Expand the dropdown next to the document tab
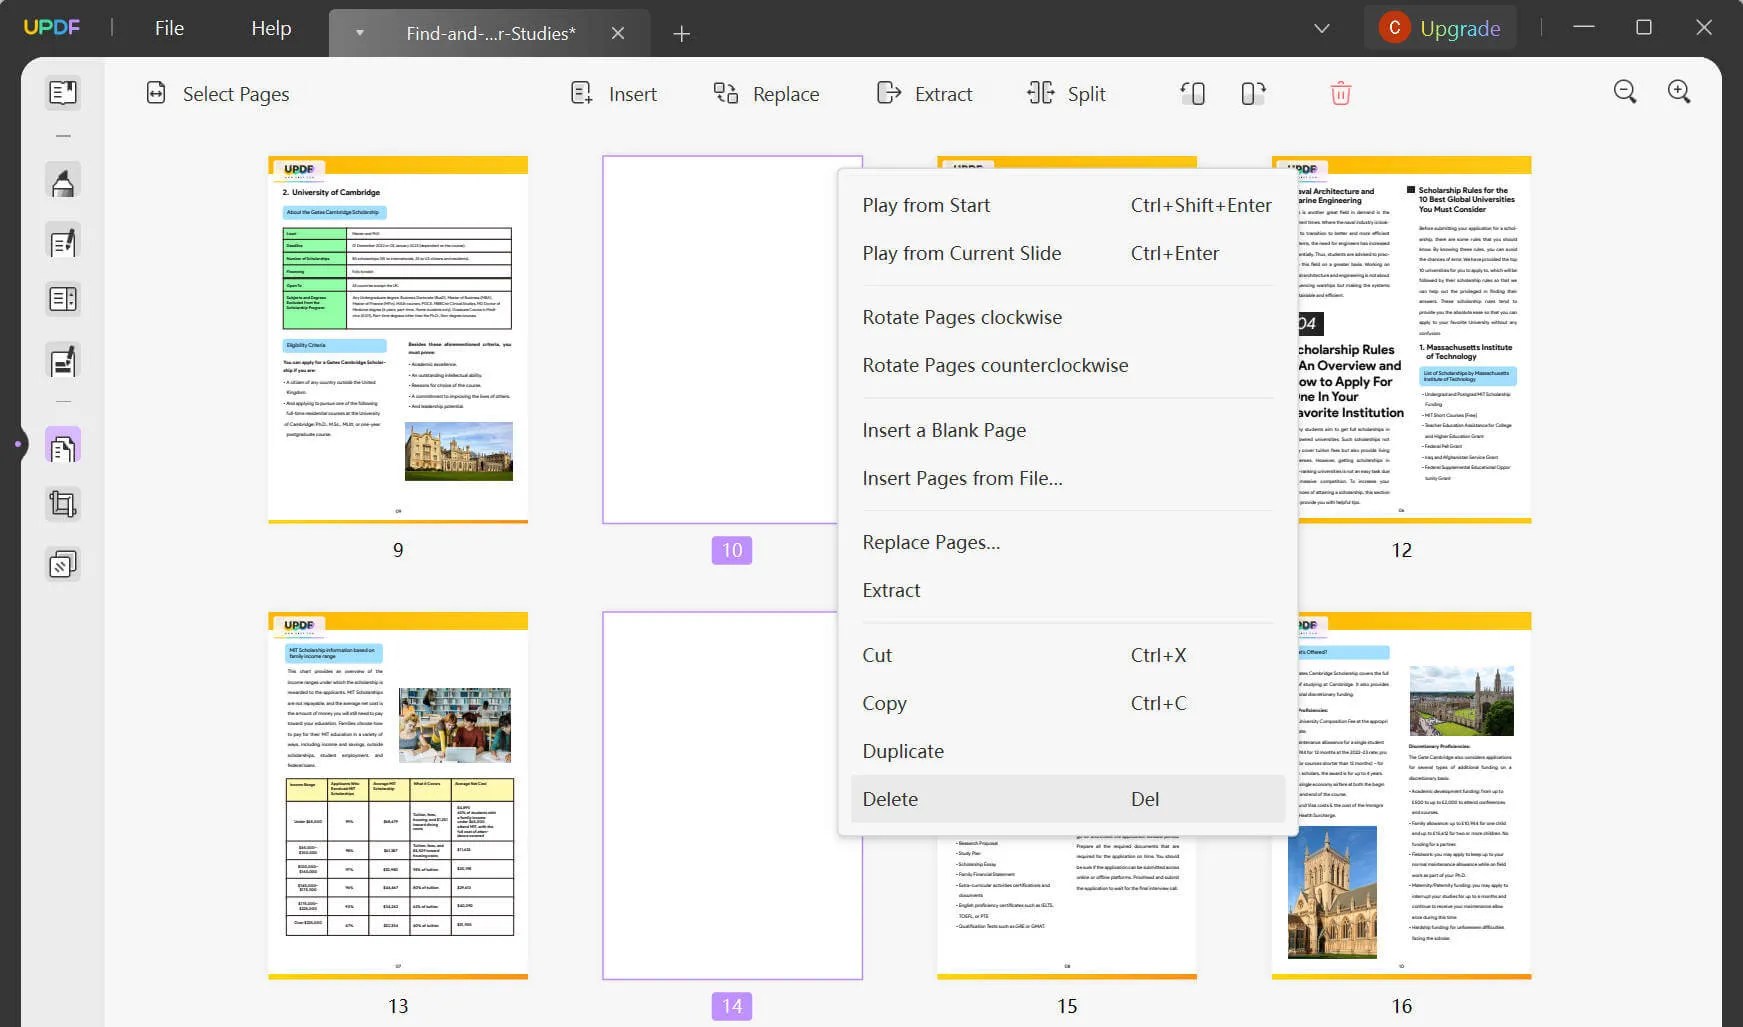Image resolution: width=1743 pixels, height=1027 pixels. click(x=358, y=33)
